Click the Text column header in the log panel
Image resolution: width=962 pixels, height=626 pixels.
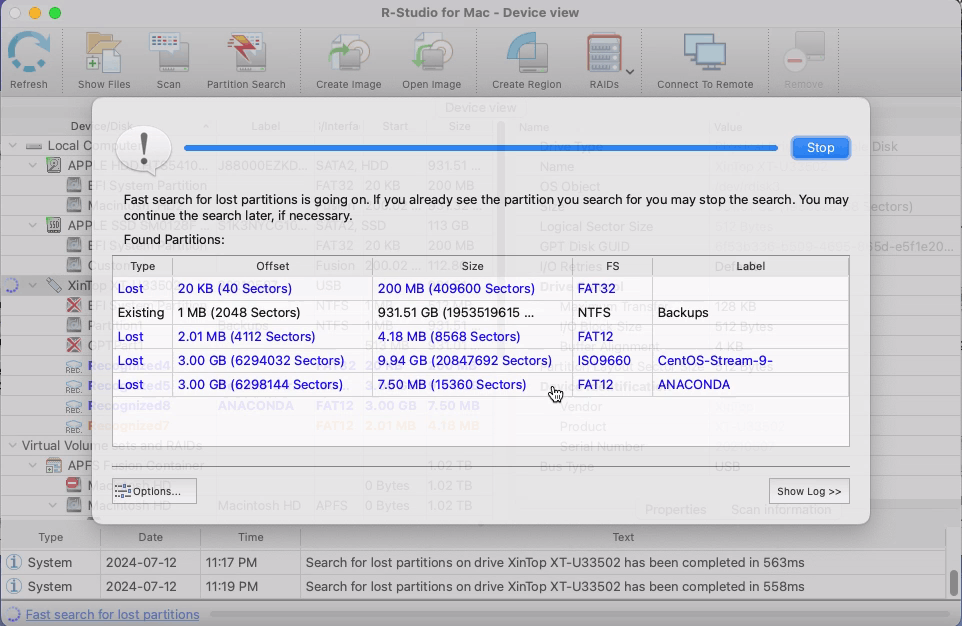coord(623,537)
